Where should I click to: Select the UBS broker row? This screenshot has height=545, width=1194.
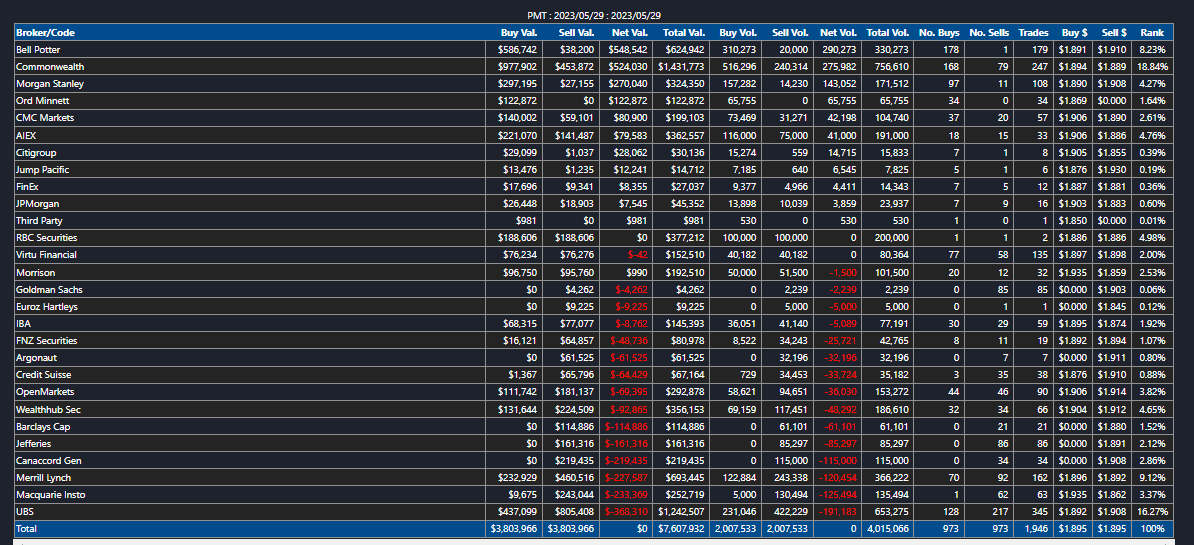[x=596, y=512]
